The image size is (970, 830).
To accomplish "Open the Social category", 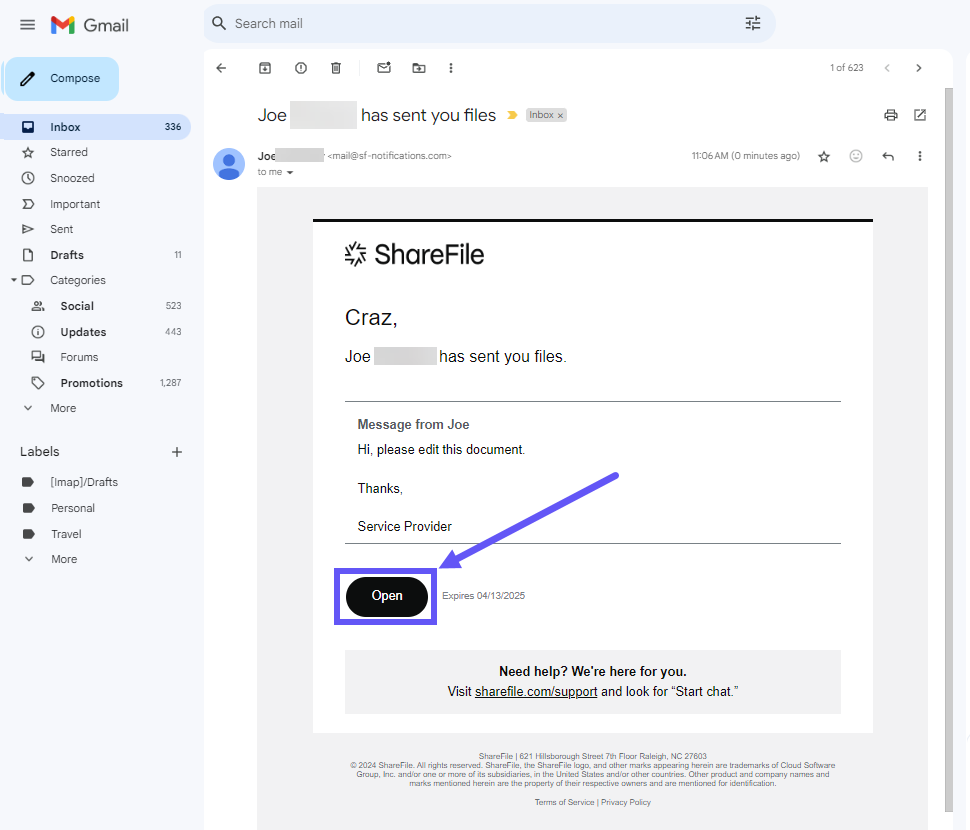I will [96, 306].
